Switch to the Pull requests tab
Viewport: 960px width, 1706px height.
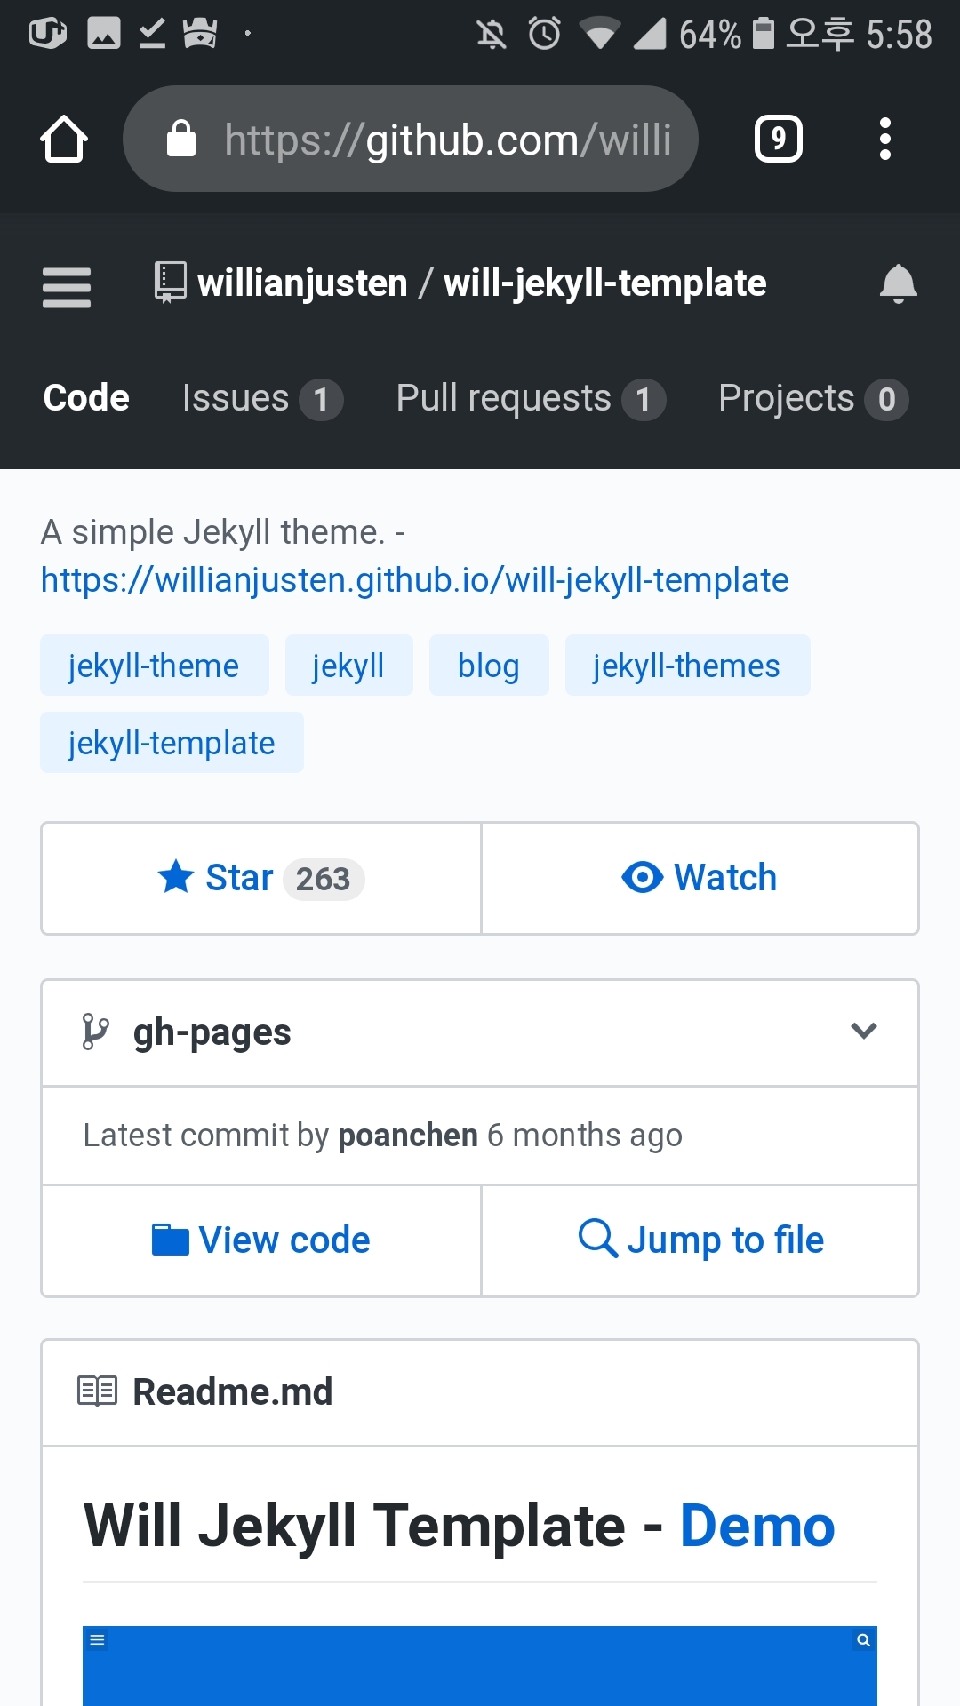[x=530, y=399]
